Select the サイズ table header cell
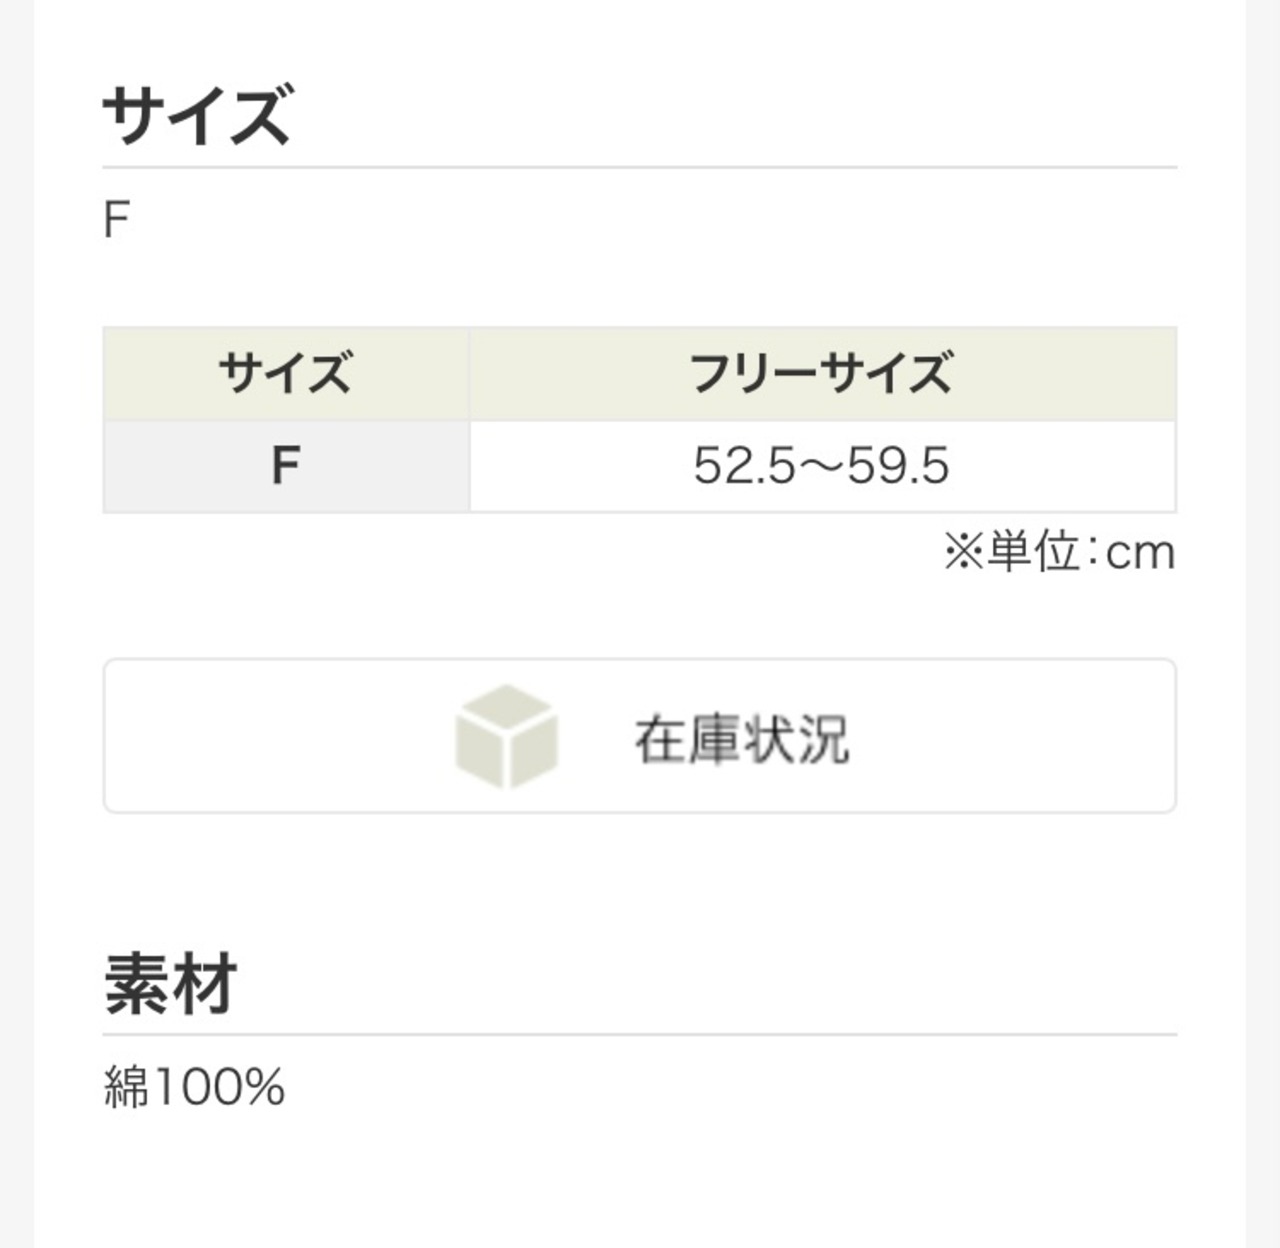Viewport: 1280px width, 1248px height. [286, 373]
